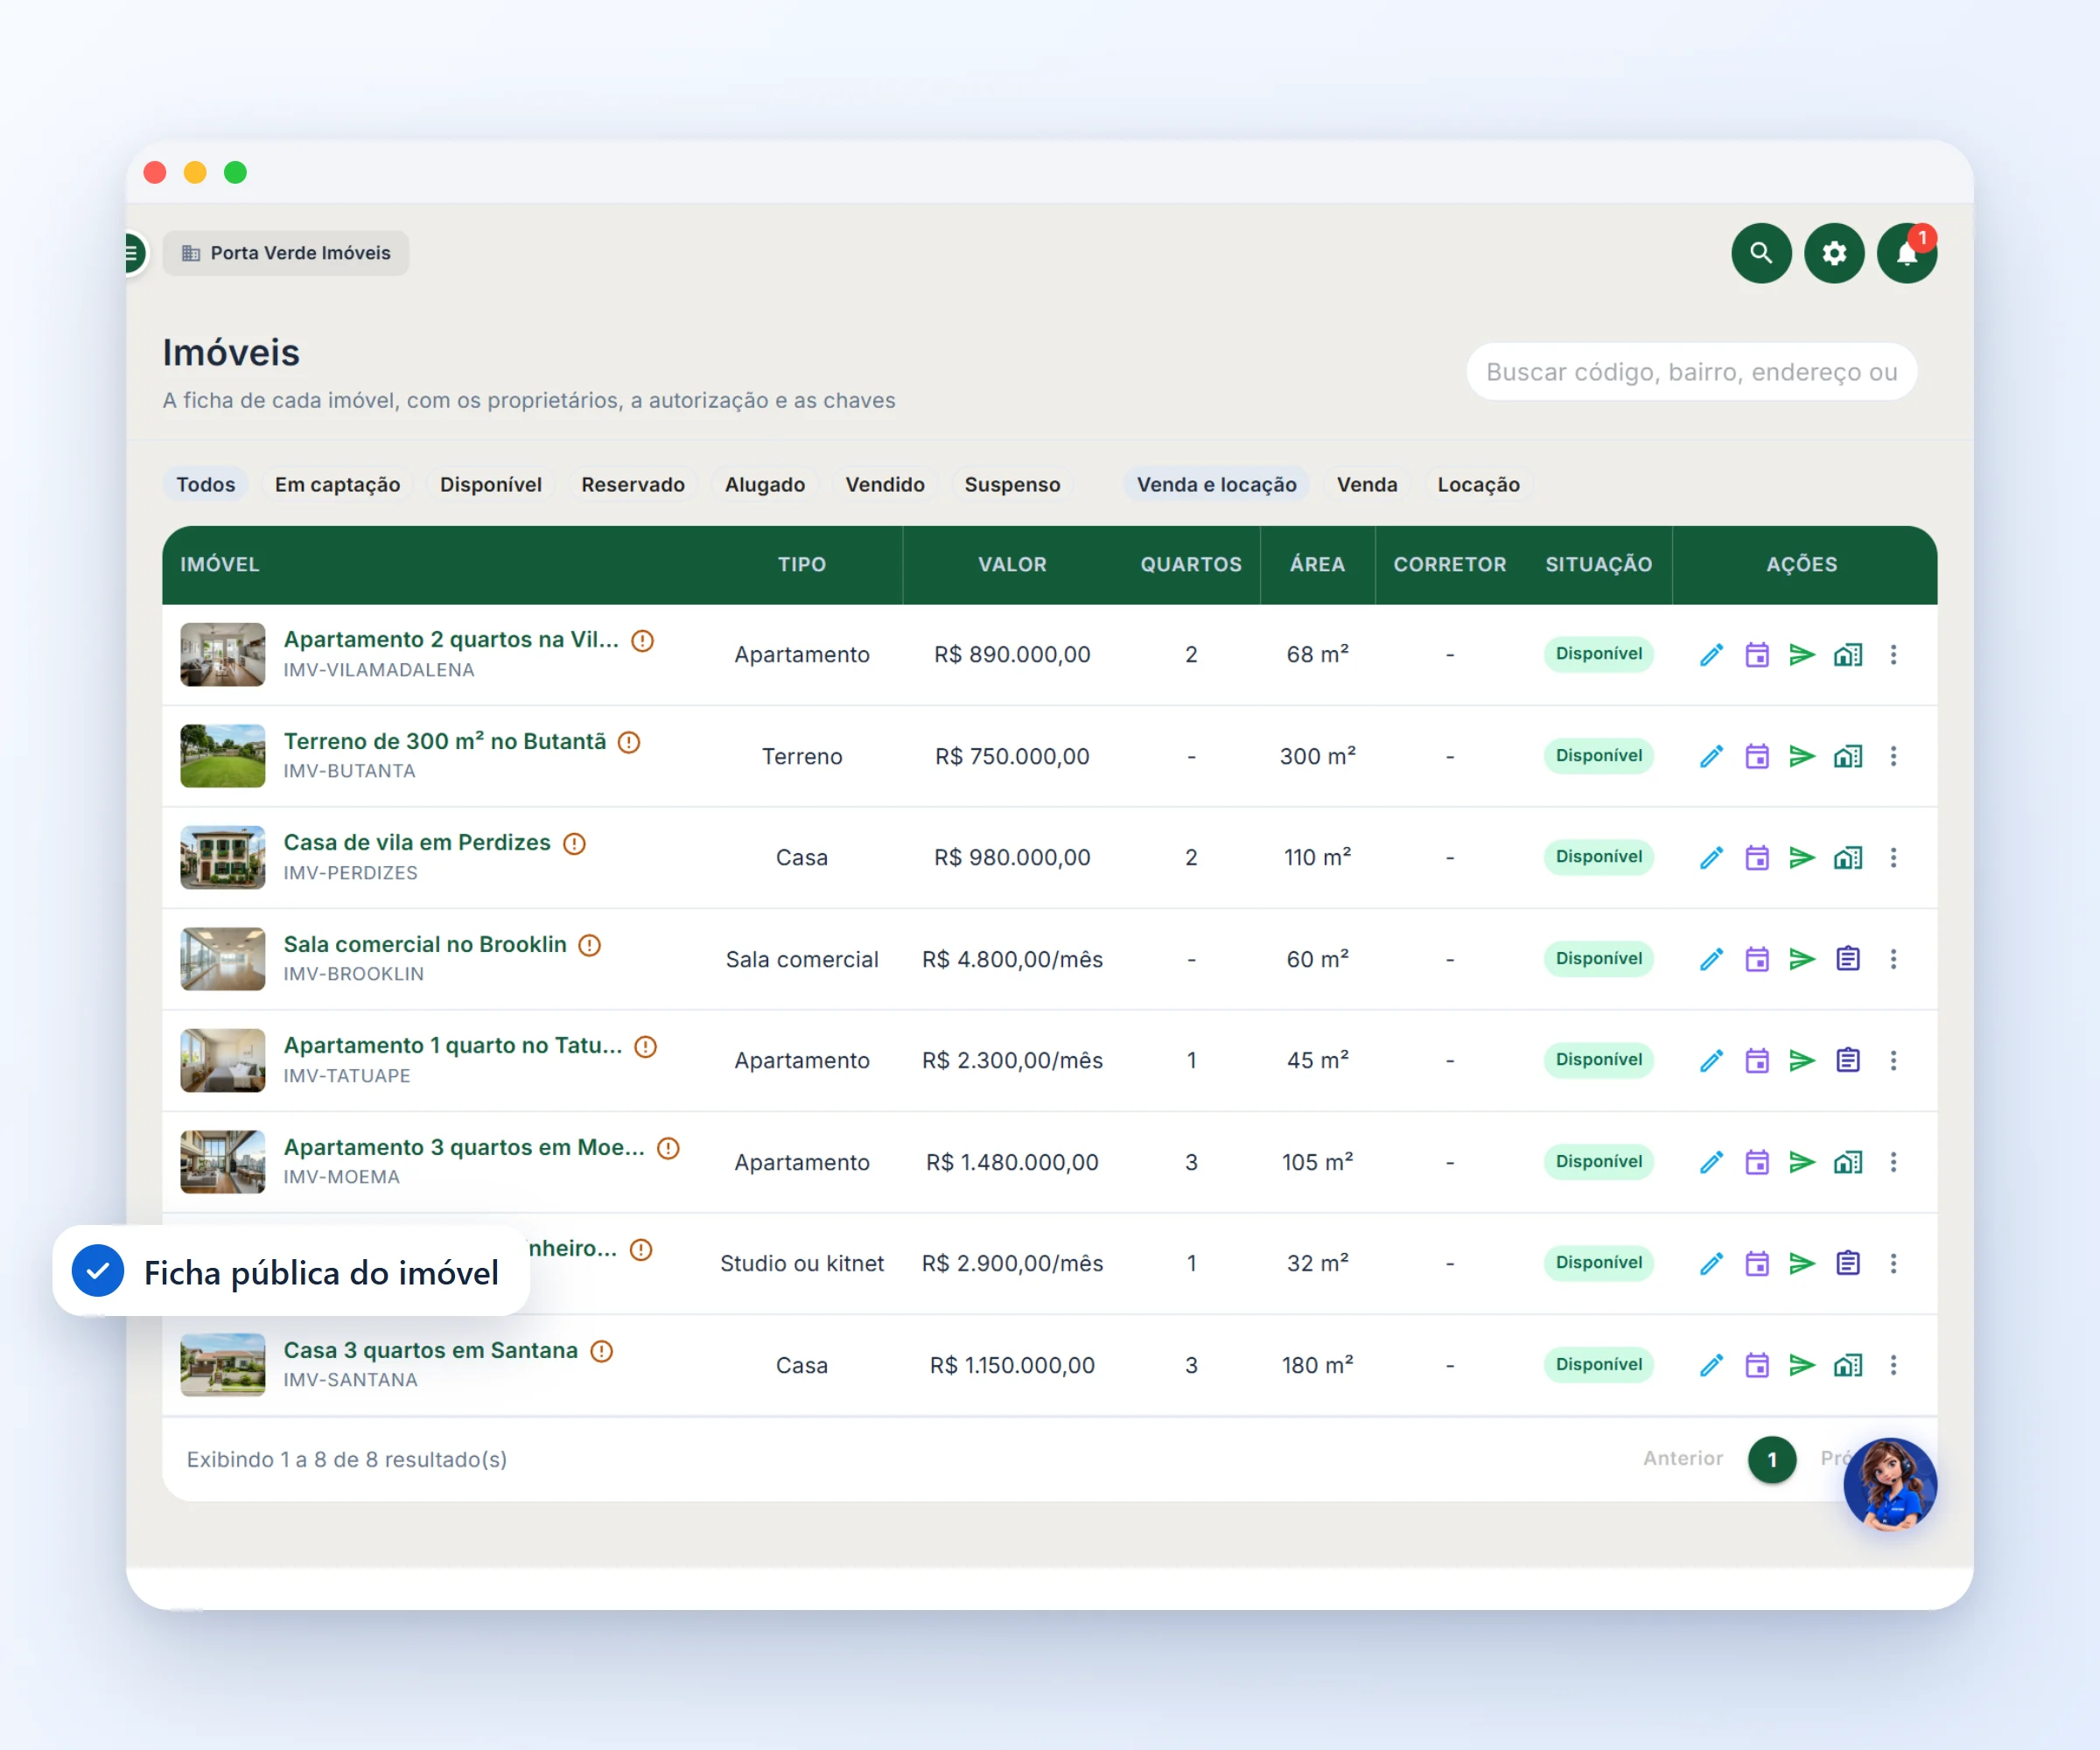Click edit pencil for IMV-VILAMADALENA
2100x1750 pixels.
[1711, 655]
